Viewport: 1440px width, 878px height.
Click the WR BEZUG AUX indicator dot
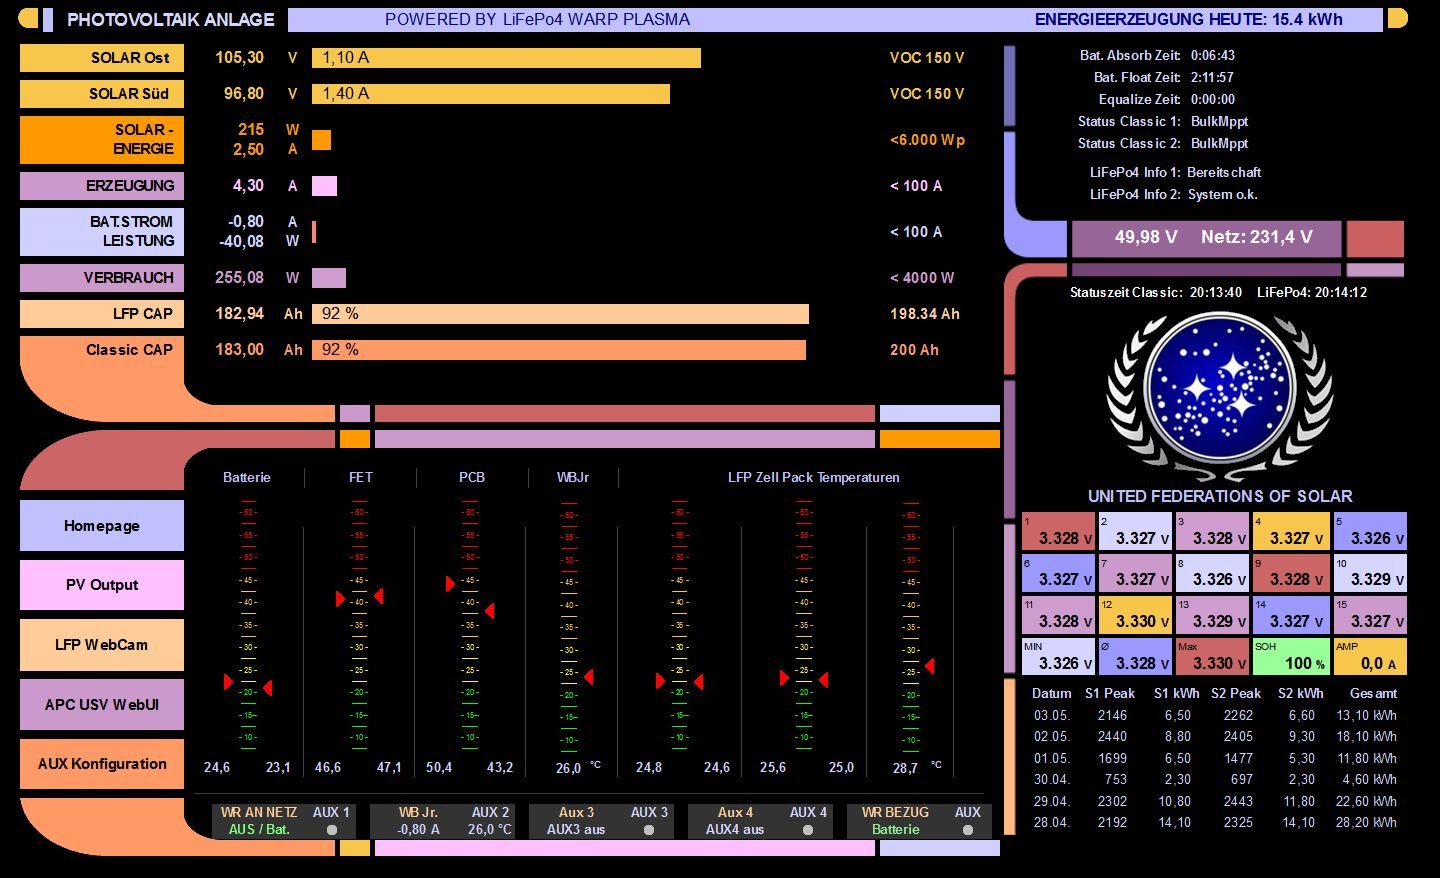967,830
